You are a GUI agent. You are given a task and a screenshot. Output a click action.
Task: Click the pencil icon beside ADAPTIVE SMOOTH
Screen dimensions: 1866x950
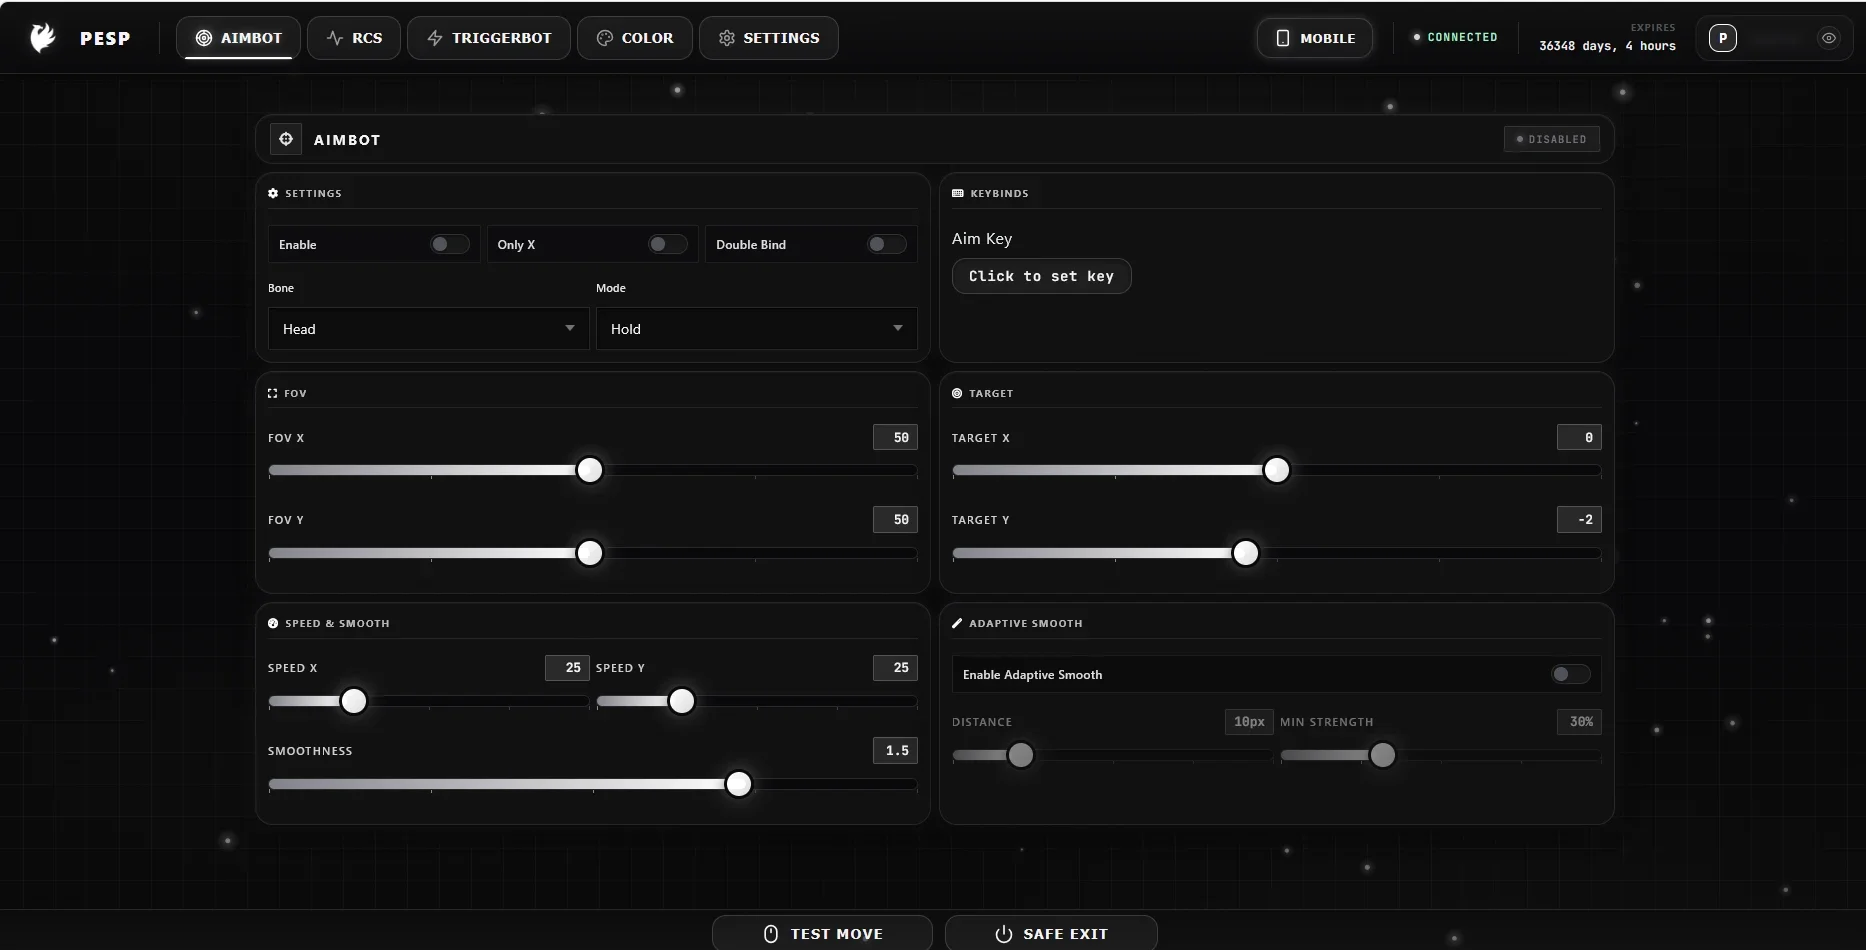(957, 623)
